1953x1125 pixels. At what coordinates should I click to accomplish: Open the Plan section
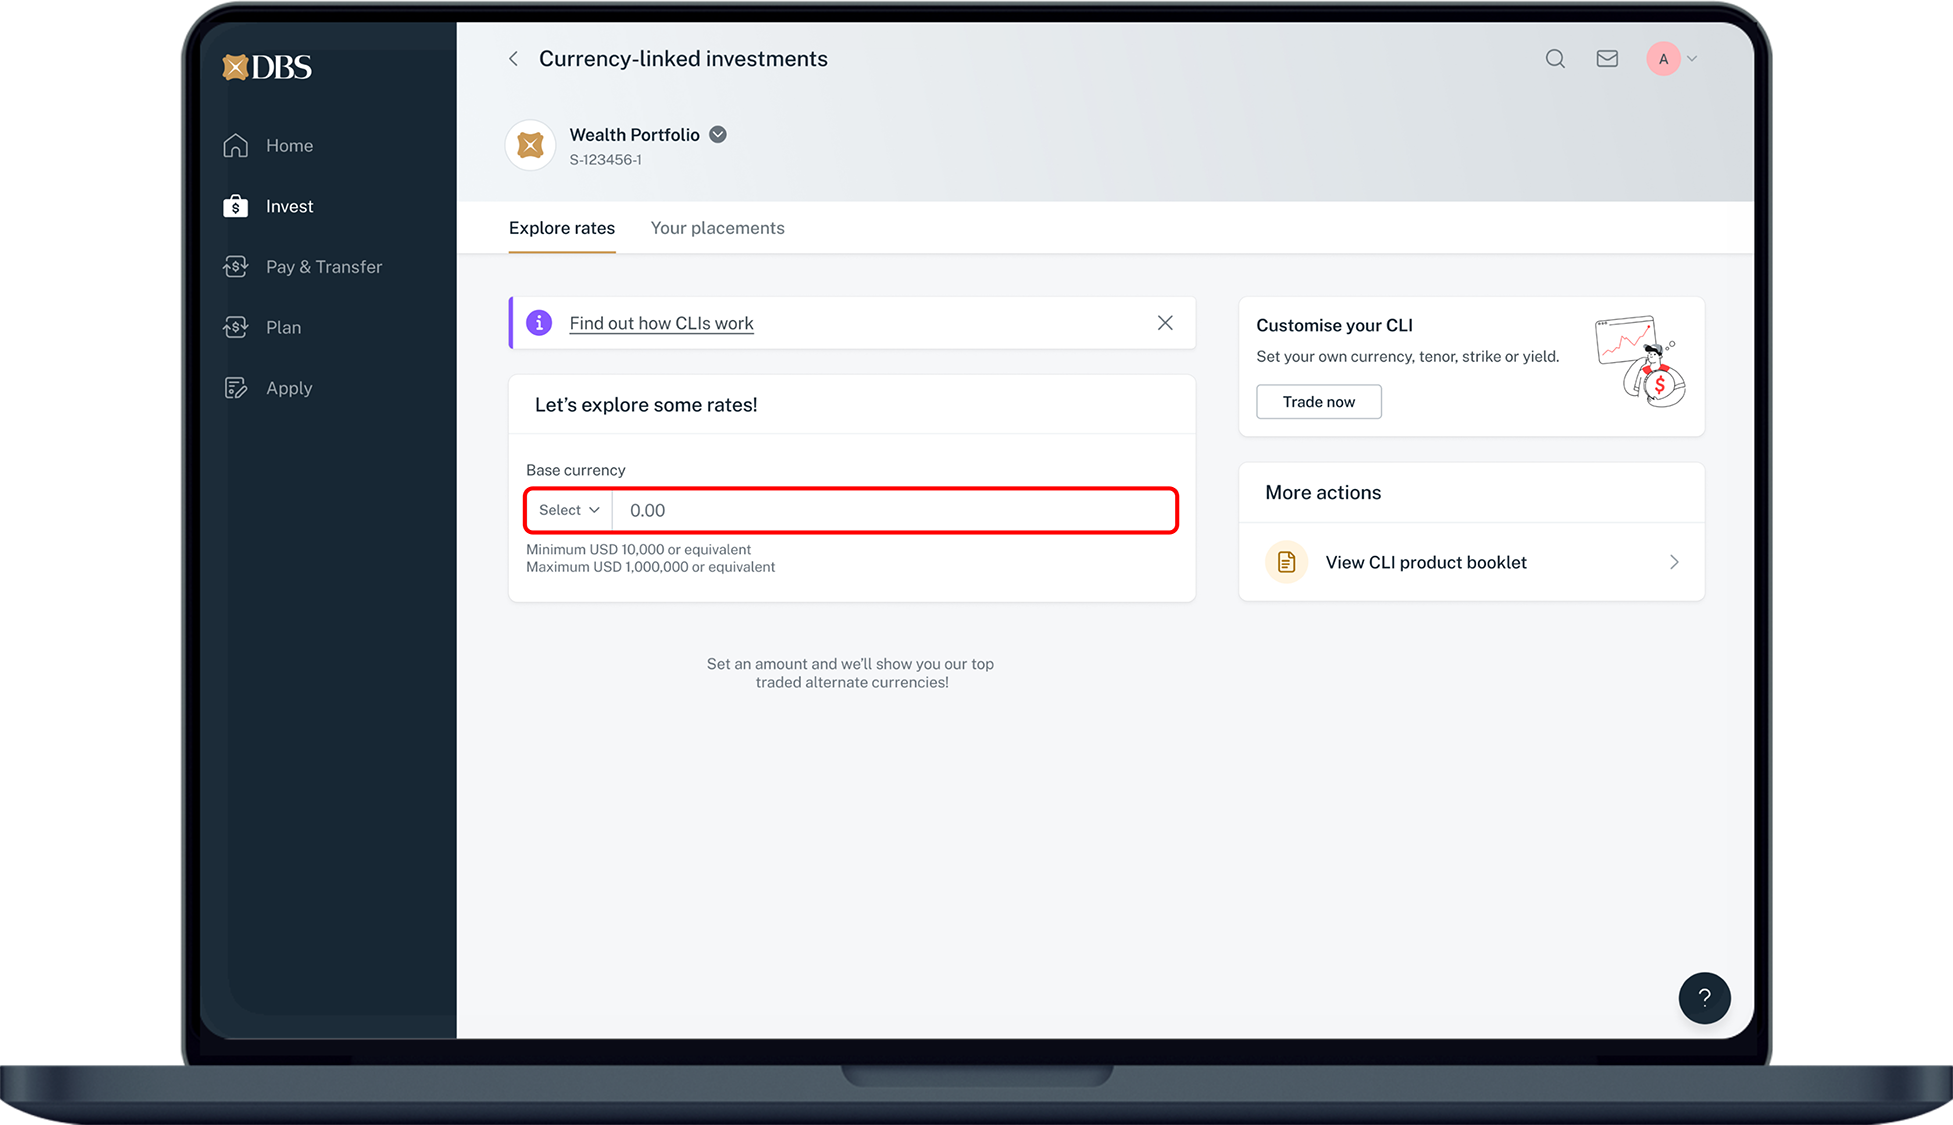click(283, 328)
